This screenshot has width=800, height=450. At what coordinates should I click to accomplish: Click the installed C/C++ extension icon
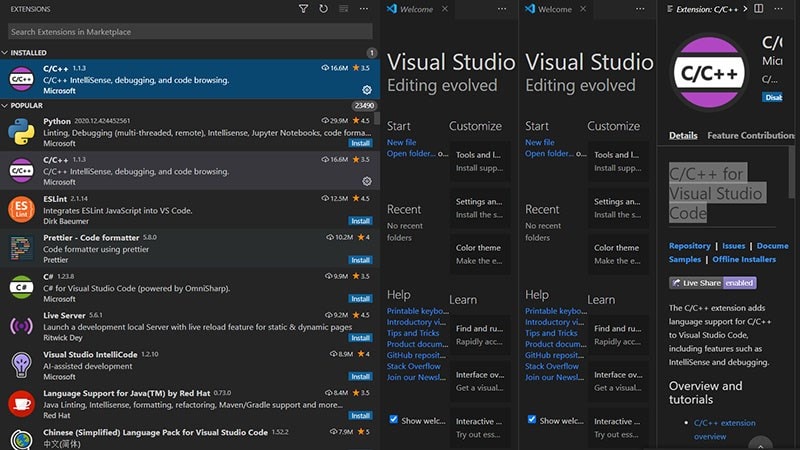tap(21, 79)
